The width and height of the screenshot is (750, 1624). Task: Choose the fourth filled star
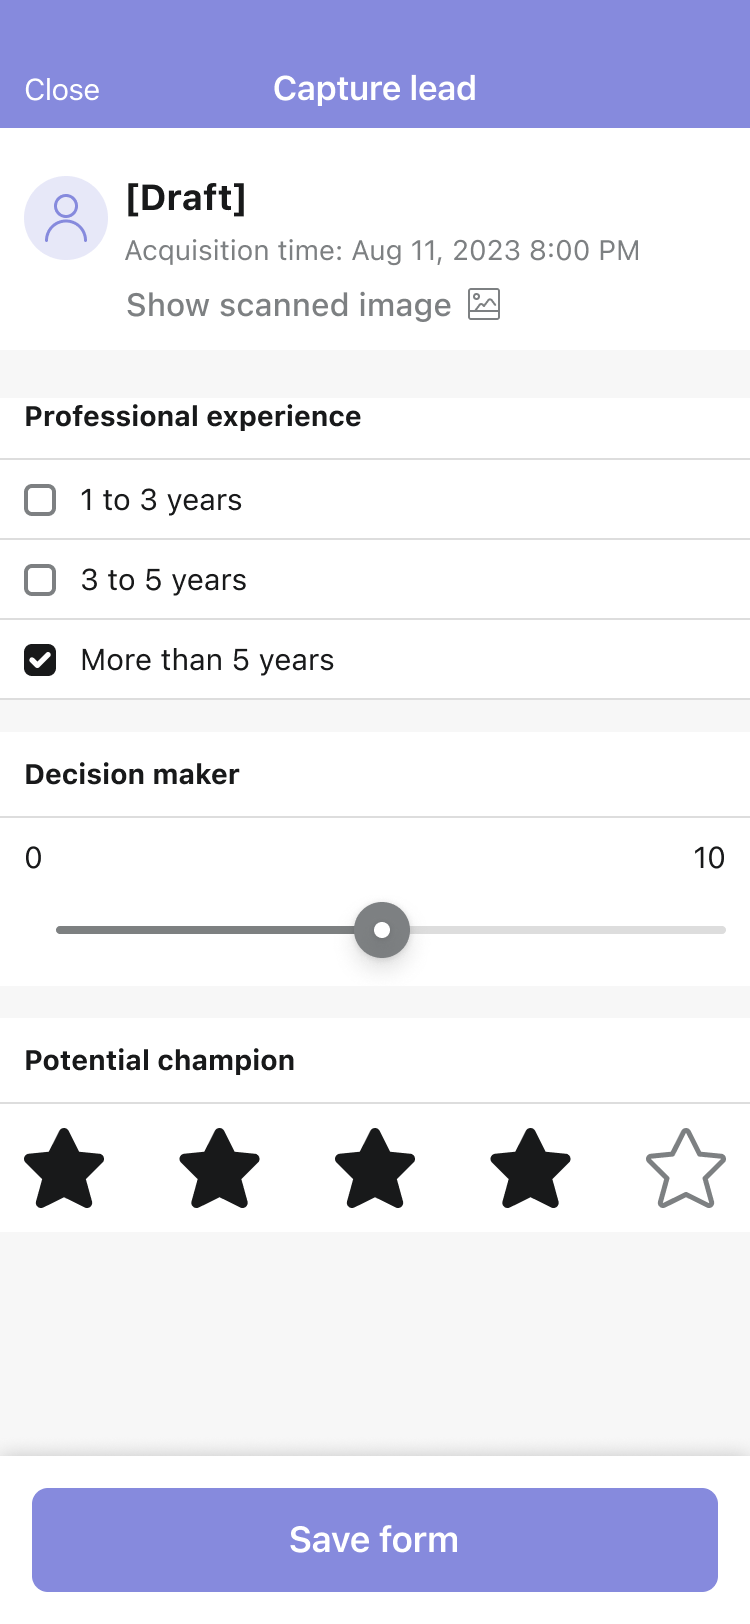tap(530, 1168)
